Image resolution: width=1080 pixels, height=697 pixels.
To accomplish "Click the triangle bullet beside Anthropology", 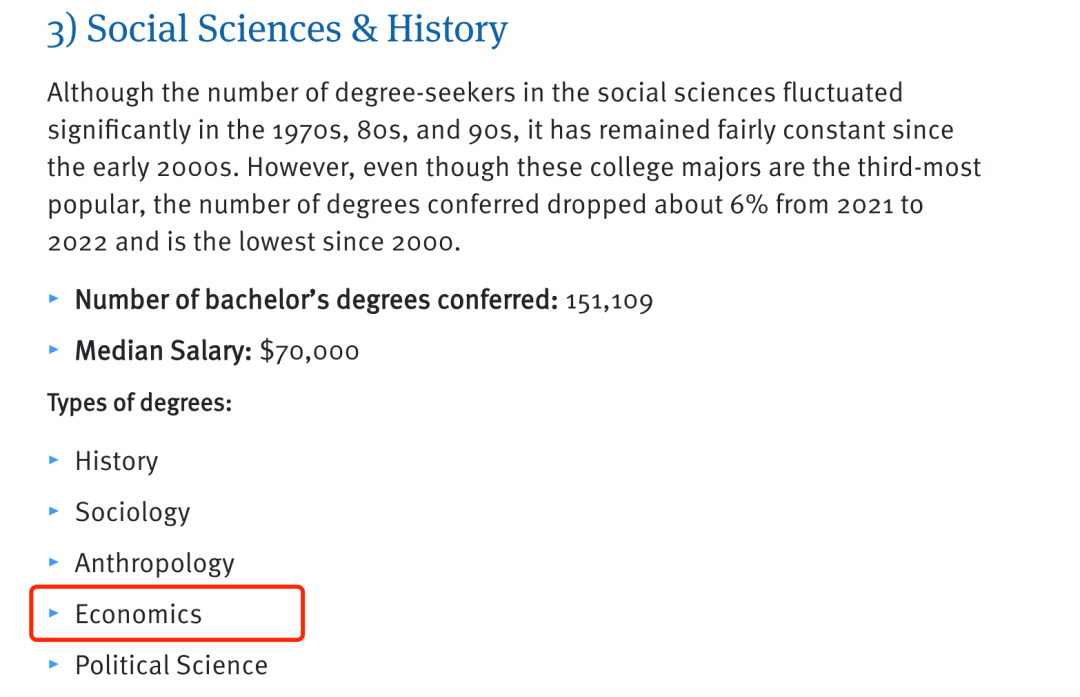I will (54, 563).
